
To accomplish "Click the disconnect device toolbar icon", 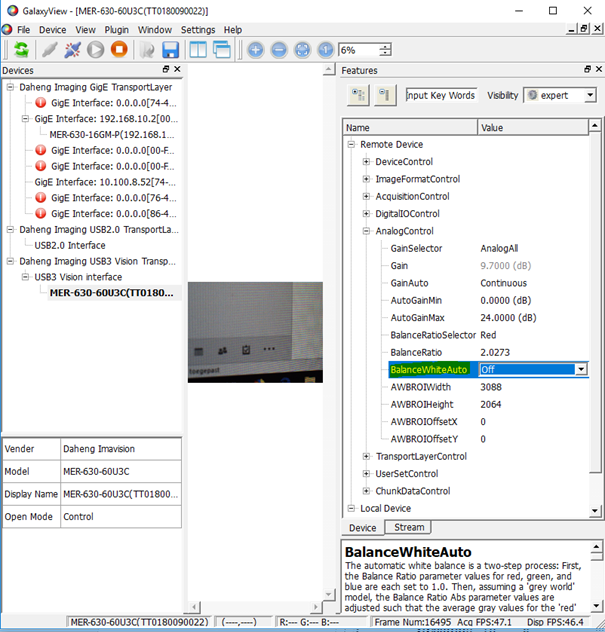I will coord(71,49).
